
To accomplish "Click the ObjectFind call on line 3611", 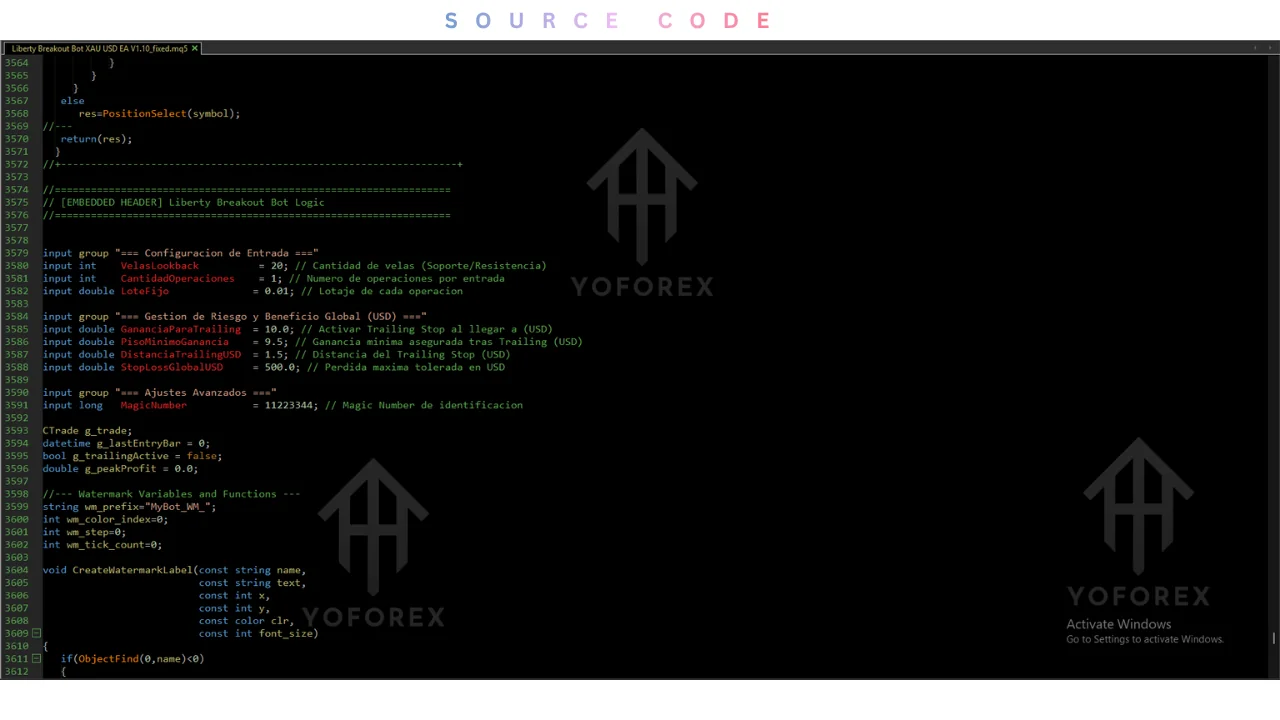I will tap(109, 659).
